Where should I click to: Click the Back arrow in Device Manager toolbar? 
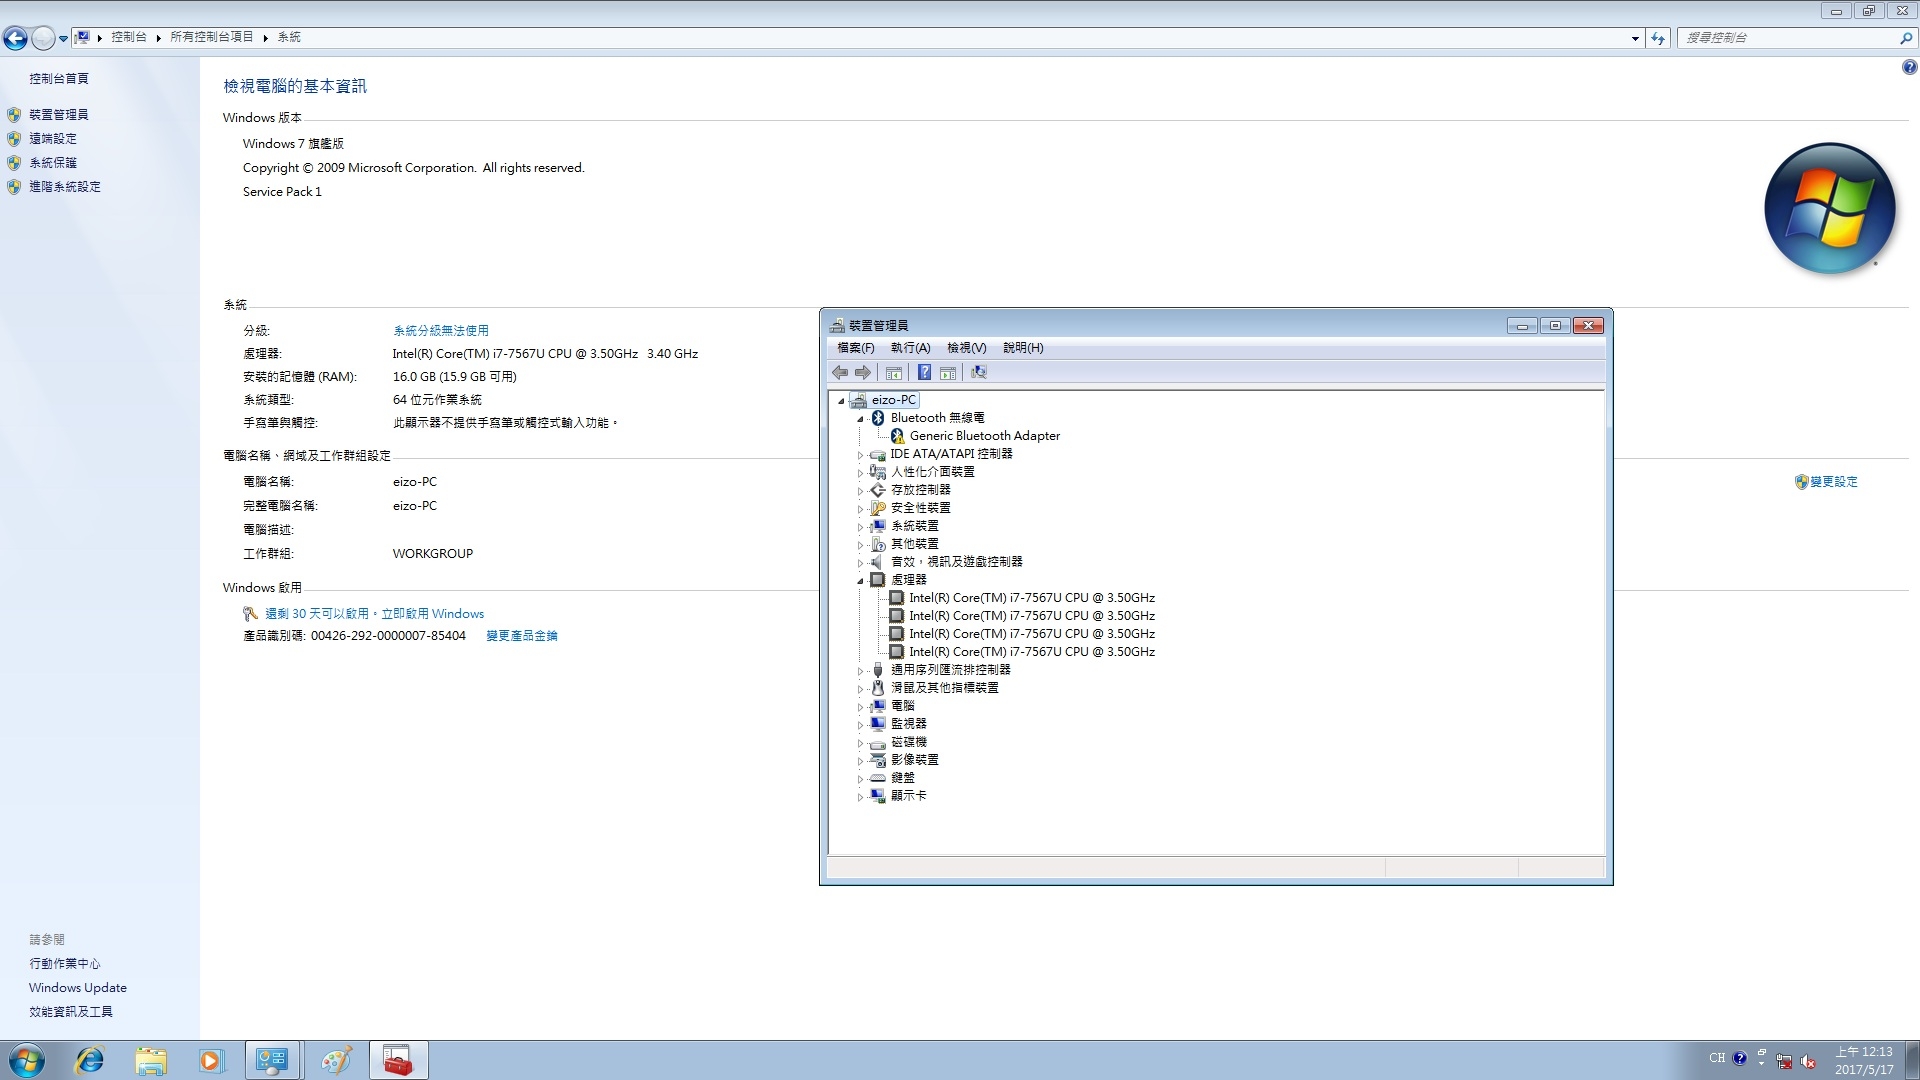click(x=840, y=373)
